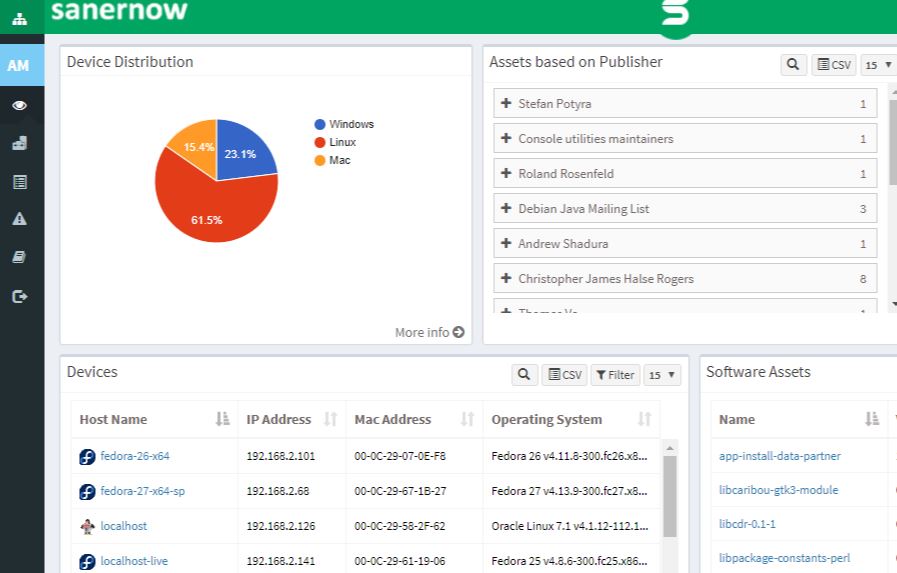The width and height of the screenshot is (897, 573).
Task: Expand Christopher James Halse Rogers row
Action: [685, 278]
